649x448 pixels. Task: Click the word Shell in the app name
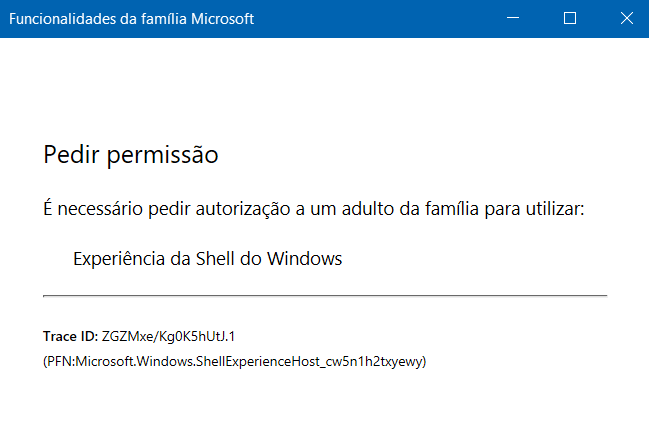pos(214,259)
